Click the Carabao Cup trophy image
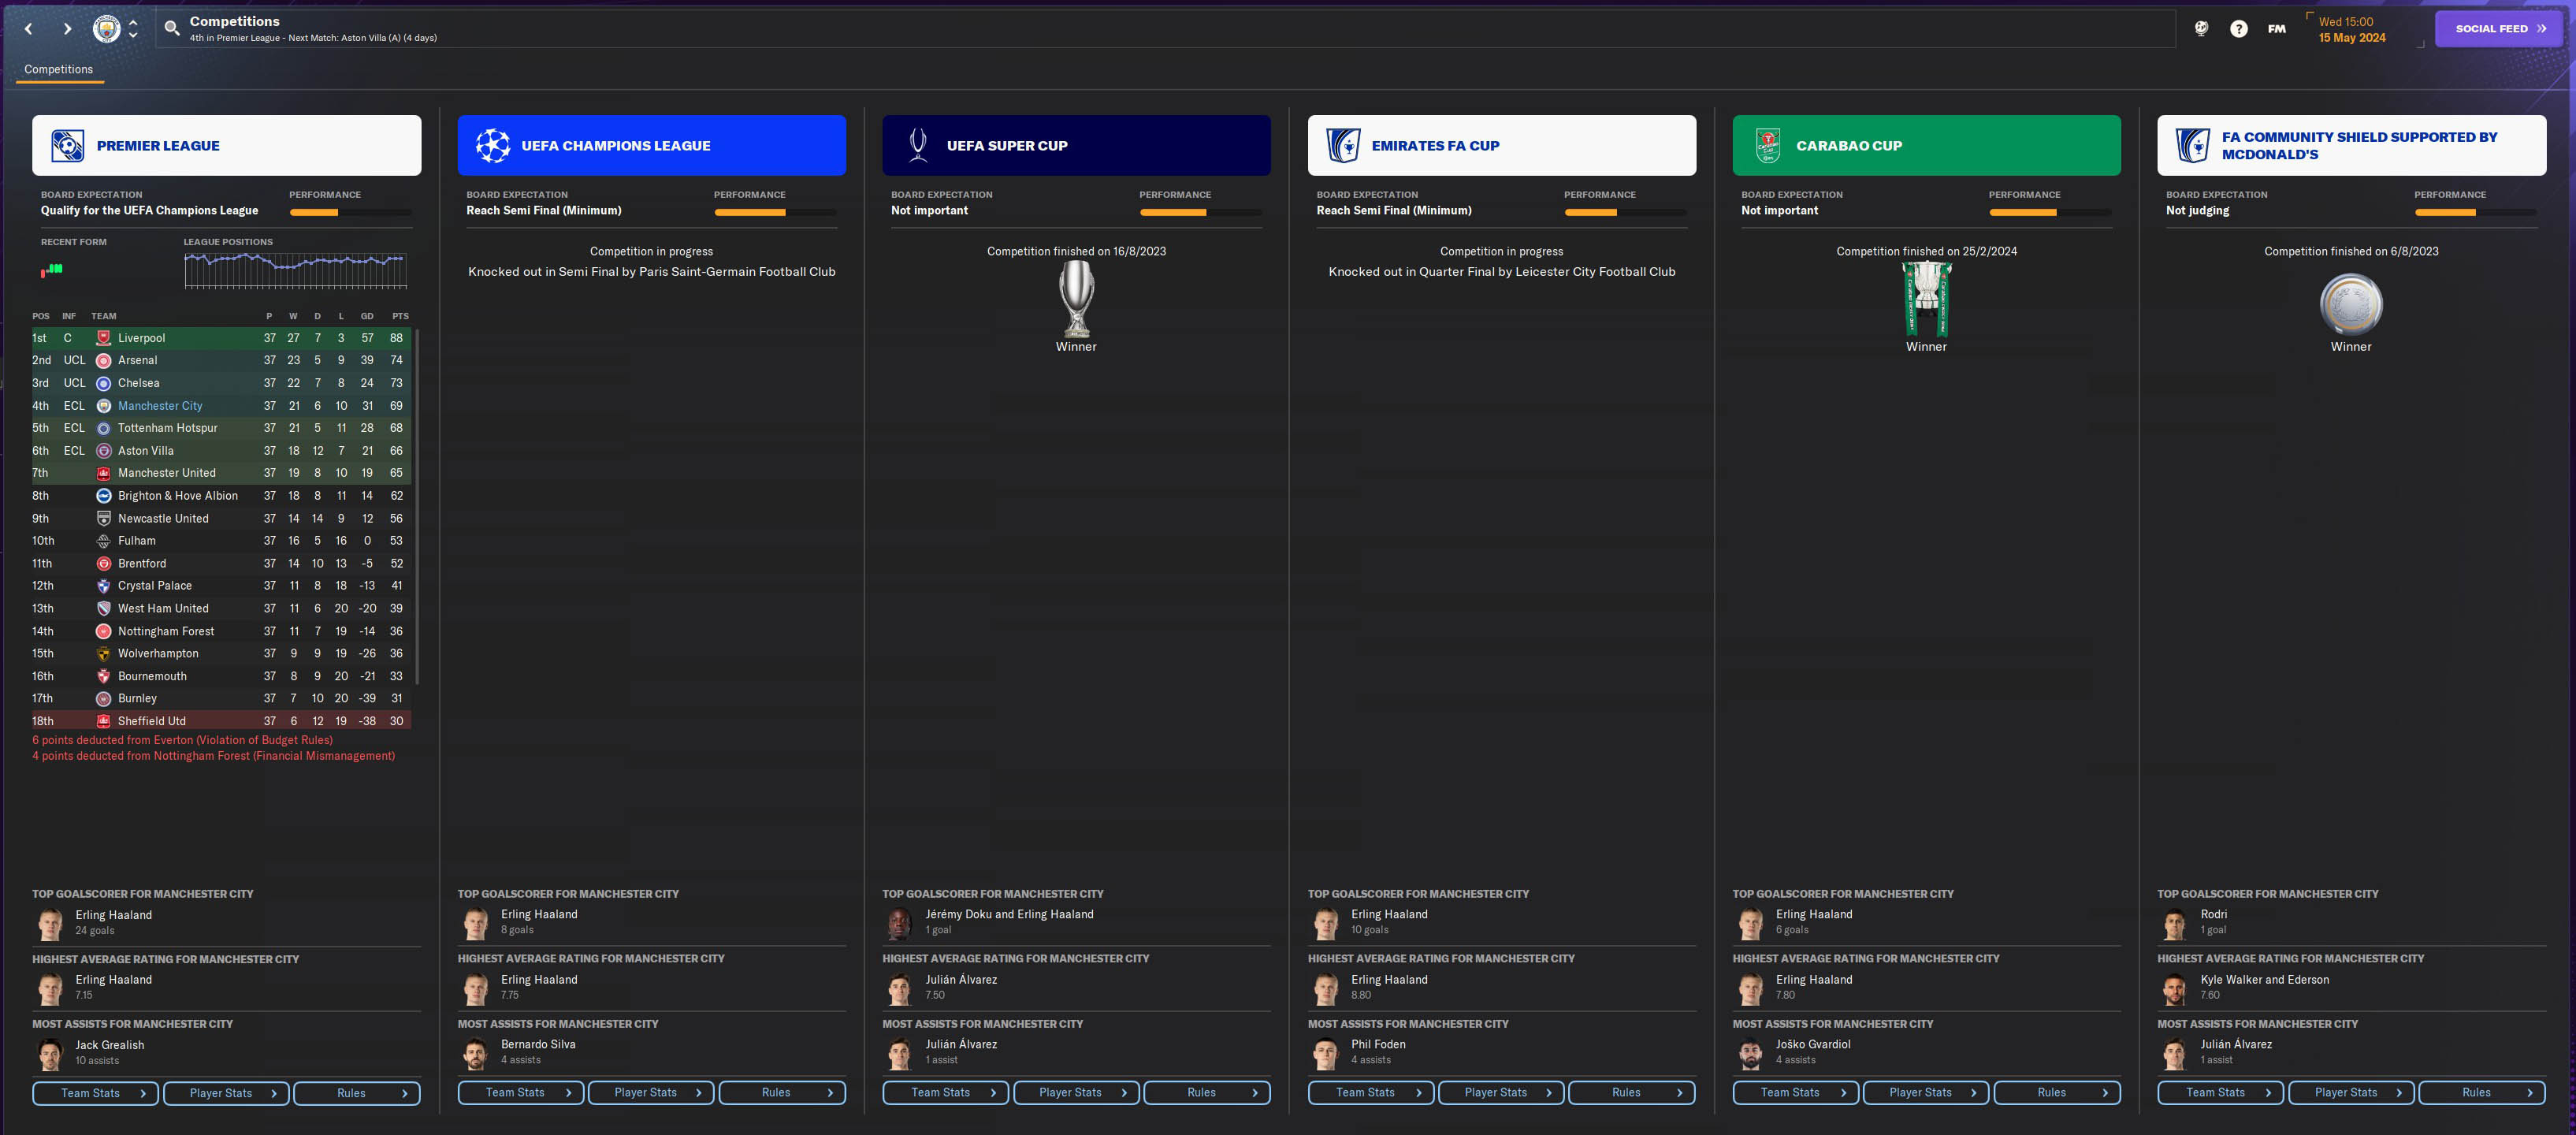The image size is (2576, 1135). coord(1926,298)
